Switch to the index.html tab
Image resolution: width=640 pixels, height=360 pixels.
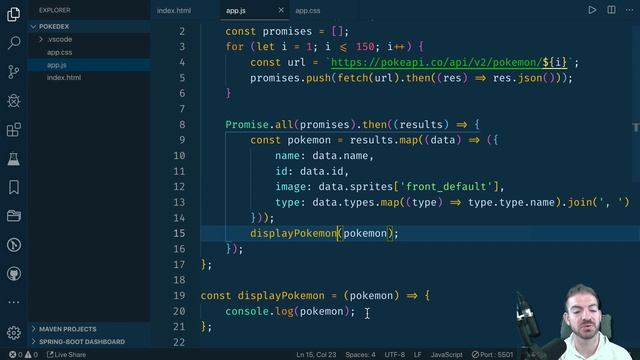pyautogui.click(x=174, y=11)
